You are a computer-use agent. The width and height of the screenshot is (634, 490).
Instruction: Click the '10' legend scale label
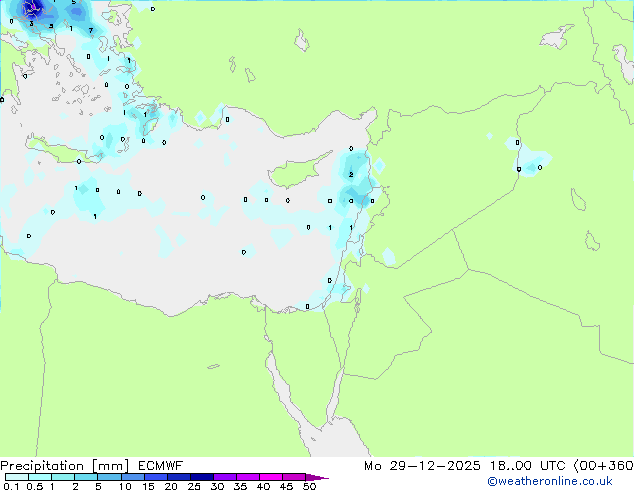click(x=125, y=486)
